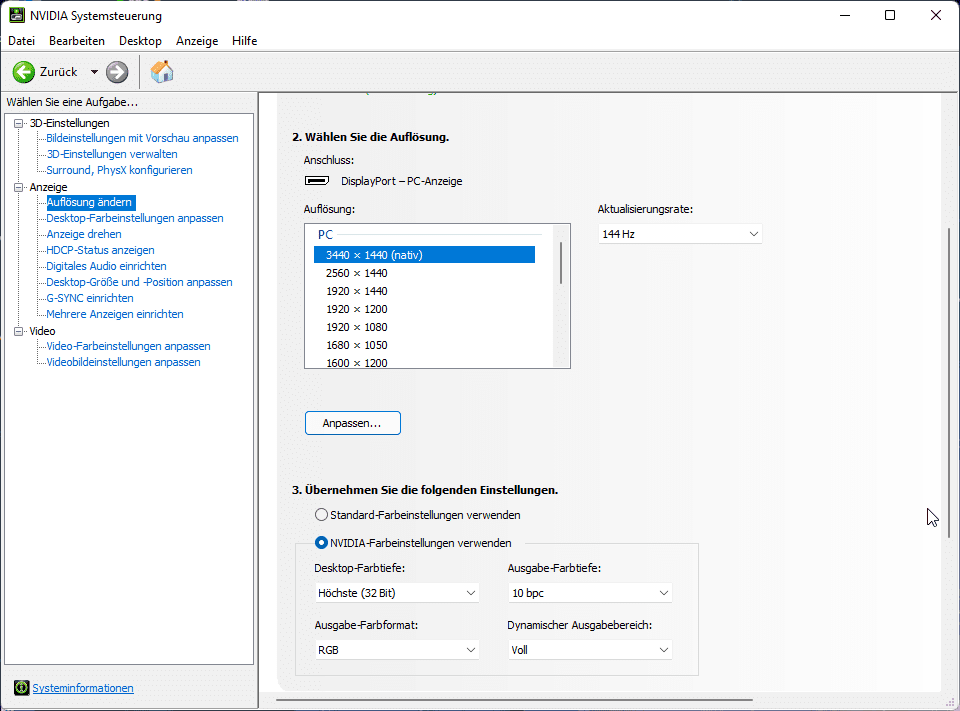960x711 pixels.
Task: Open Digitales Audio einrichten
Action: pyautogui.click(x=107, y=266)
